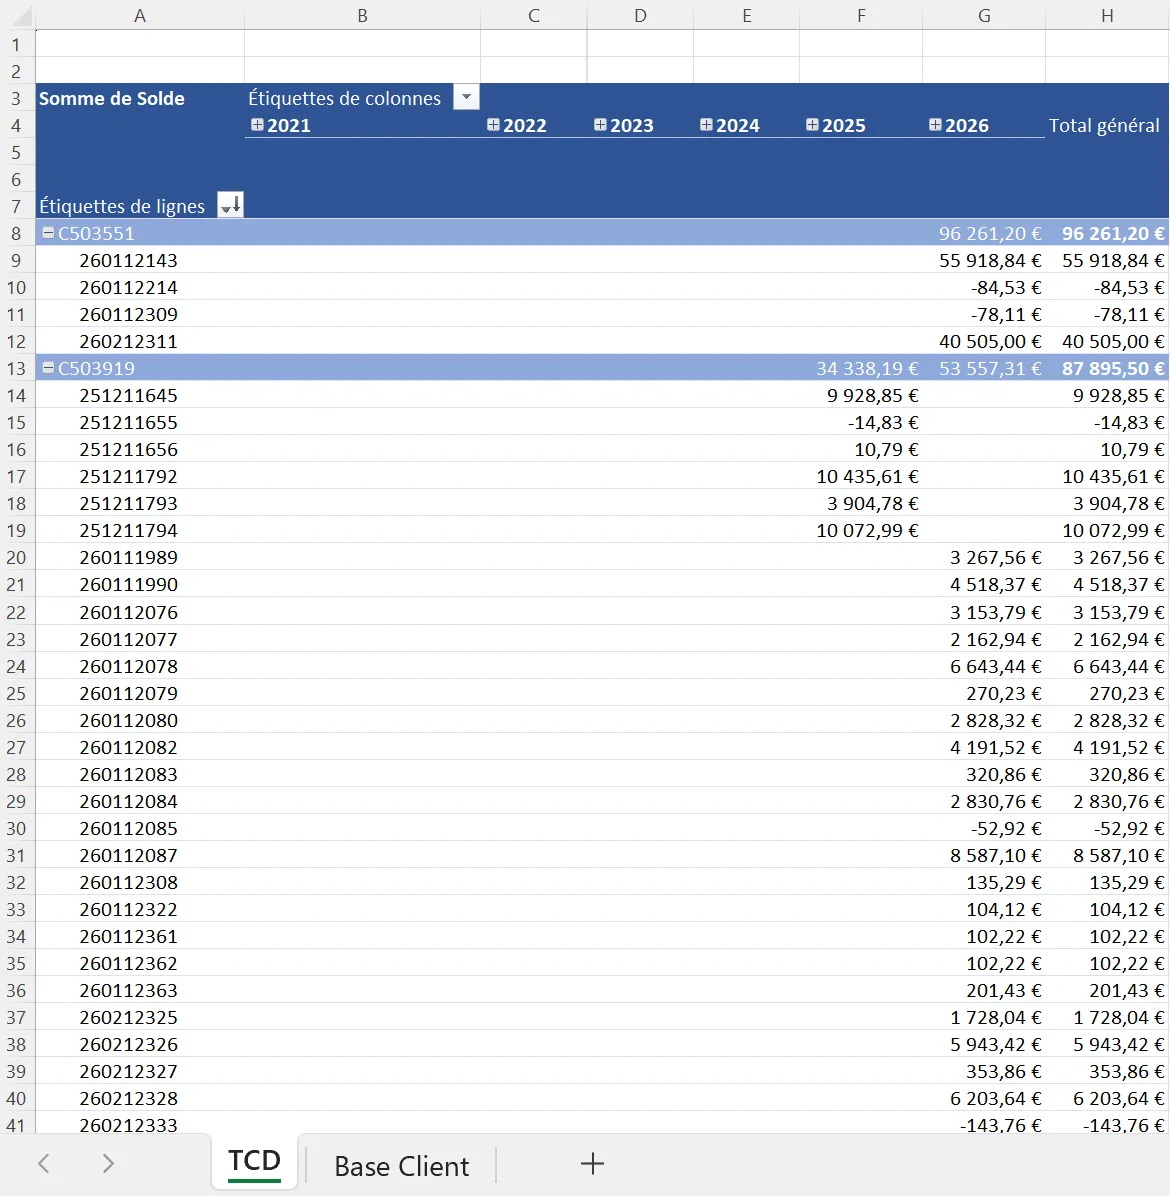This screenshot has height=1196, width=1170.
Task: Add a new sheet with plus icon
Action: [592, 1163]
